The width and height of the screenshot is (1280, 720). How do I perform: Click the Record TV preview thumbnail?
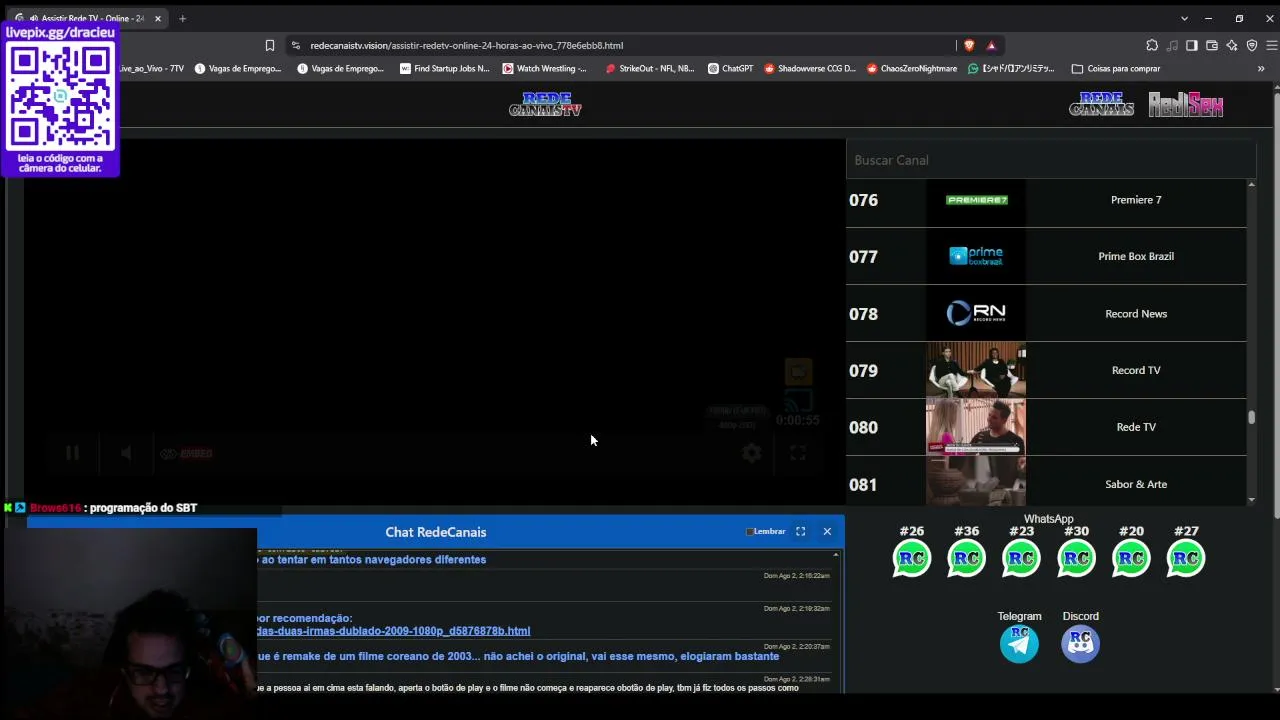click(976, 370)
